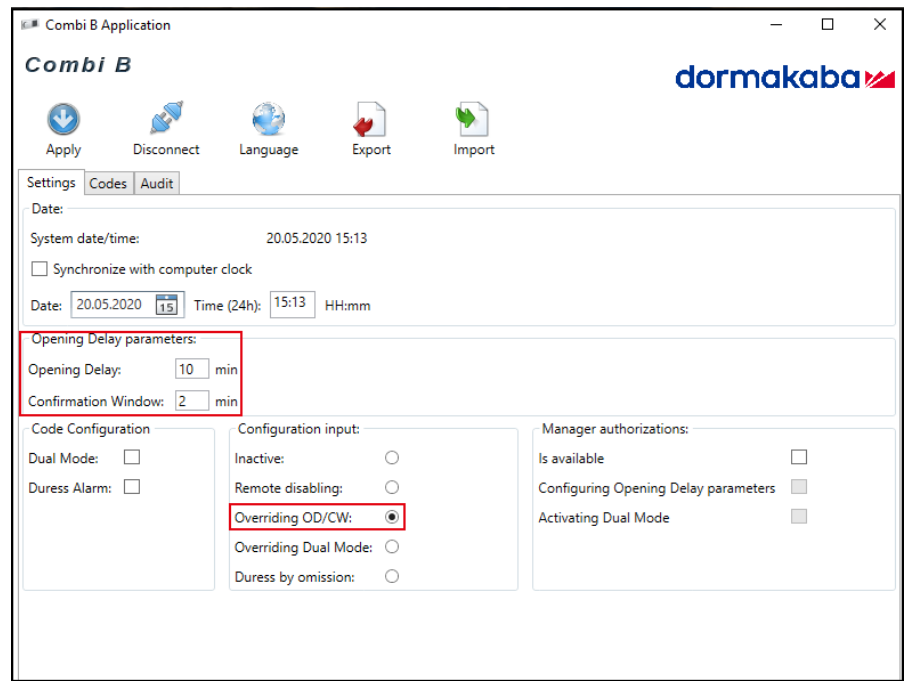Open the Language globe icon

point(268,120)
